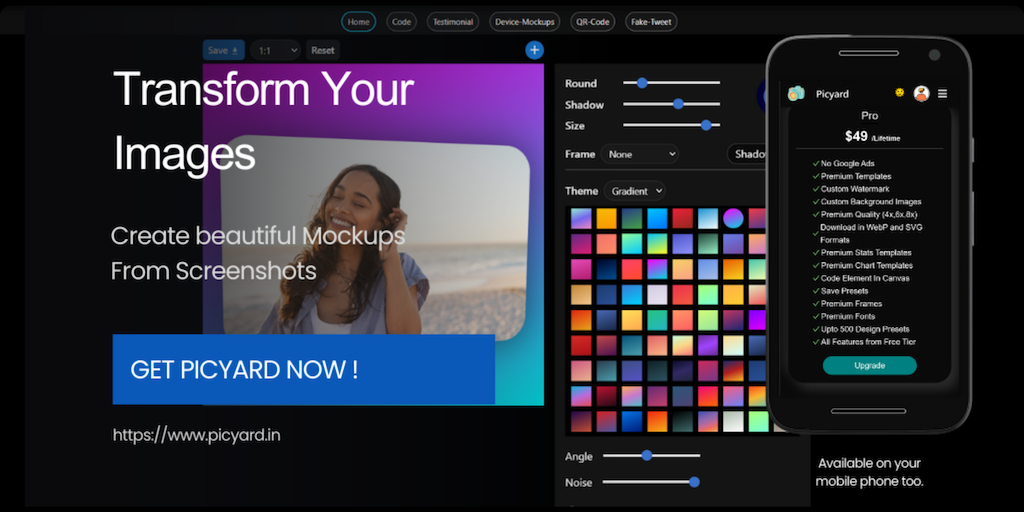The height and width of the screenshot is (512, 1024).
Task: Toggle the yellow sun theme icon on phone
Action: click(x=900, y=93)
